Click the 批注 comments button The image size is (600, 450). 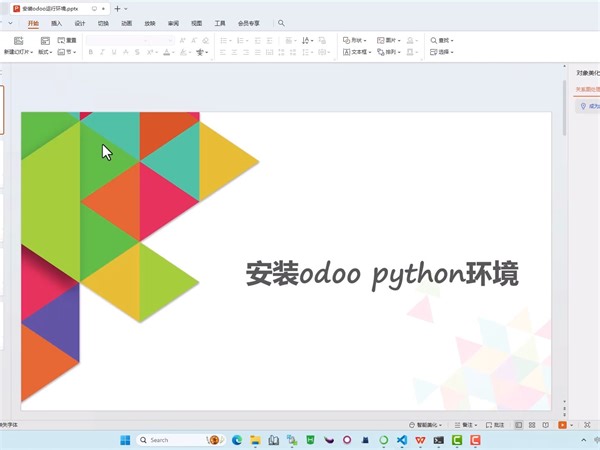(495, 425)
